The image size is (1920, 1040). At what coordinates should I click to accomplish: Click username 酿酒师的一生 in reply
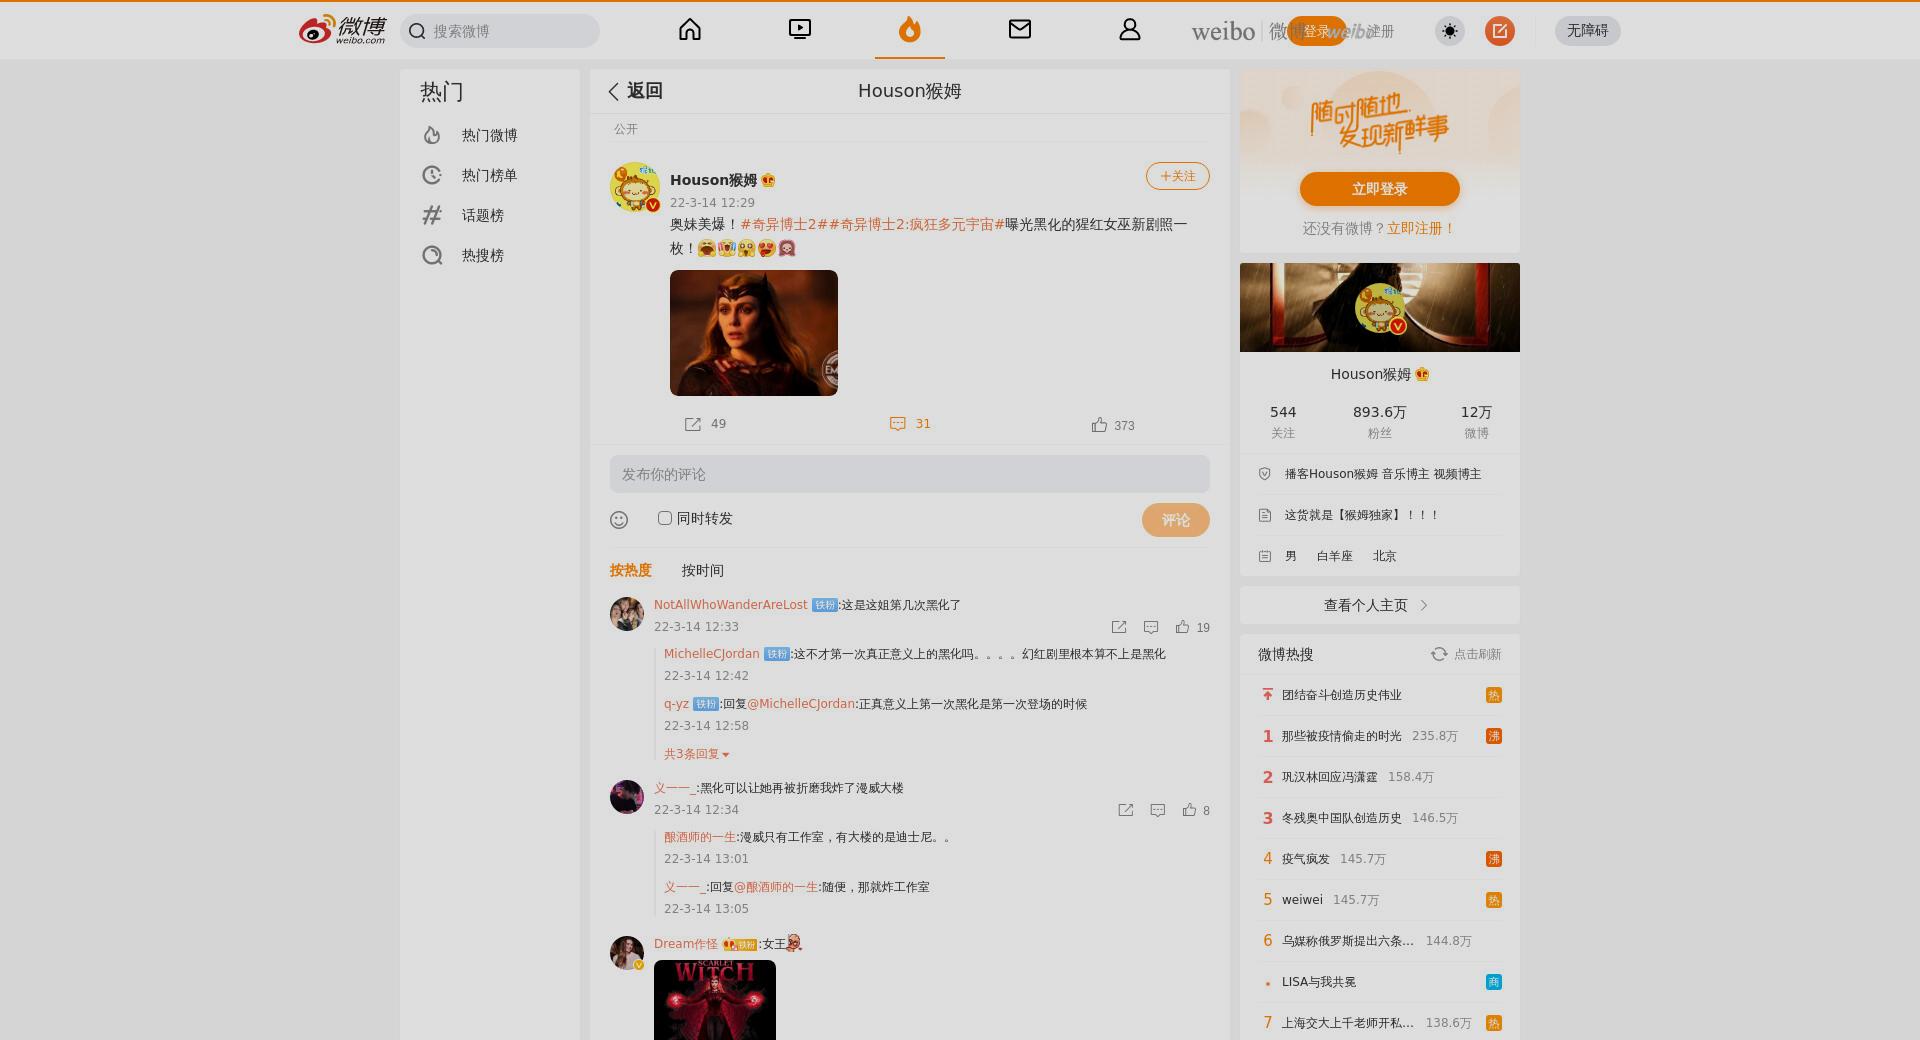(x=700, y=837)
